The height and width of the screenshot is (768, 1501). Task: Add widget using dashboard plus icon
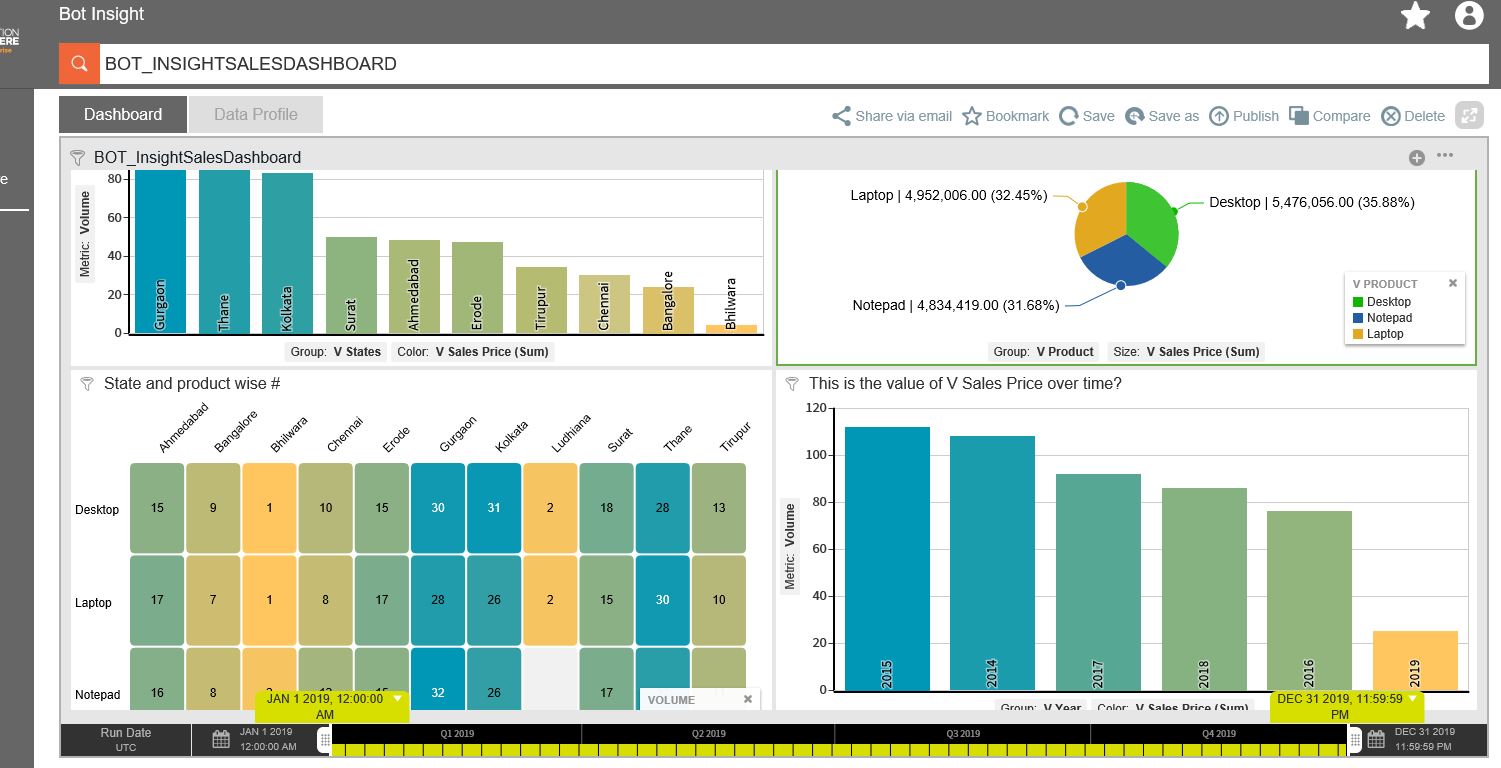click(x=1416, y=157)
